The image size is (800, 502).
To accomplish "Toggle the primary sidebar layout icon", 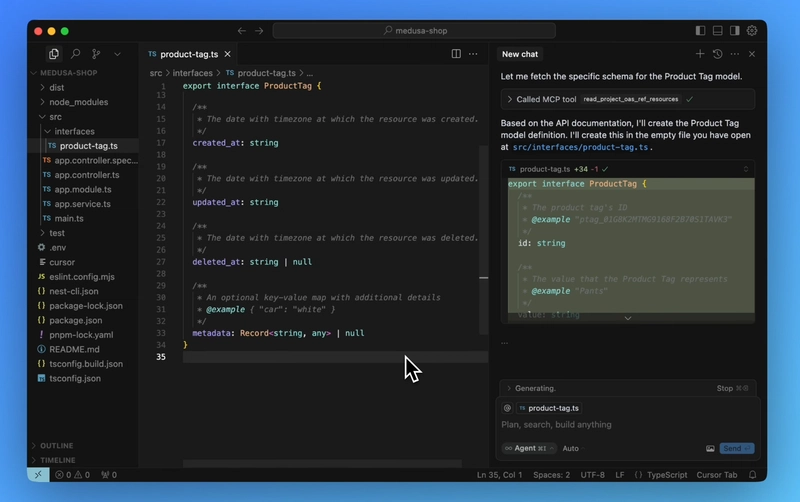I will (701, 31).
